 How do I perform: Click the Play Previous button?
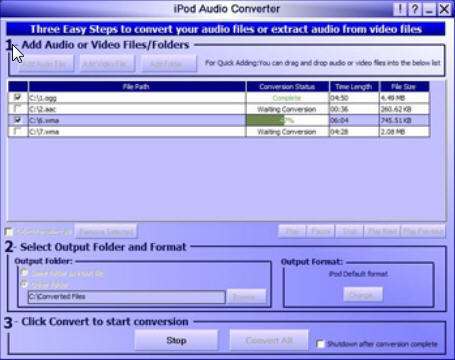tap(423, 231)
